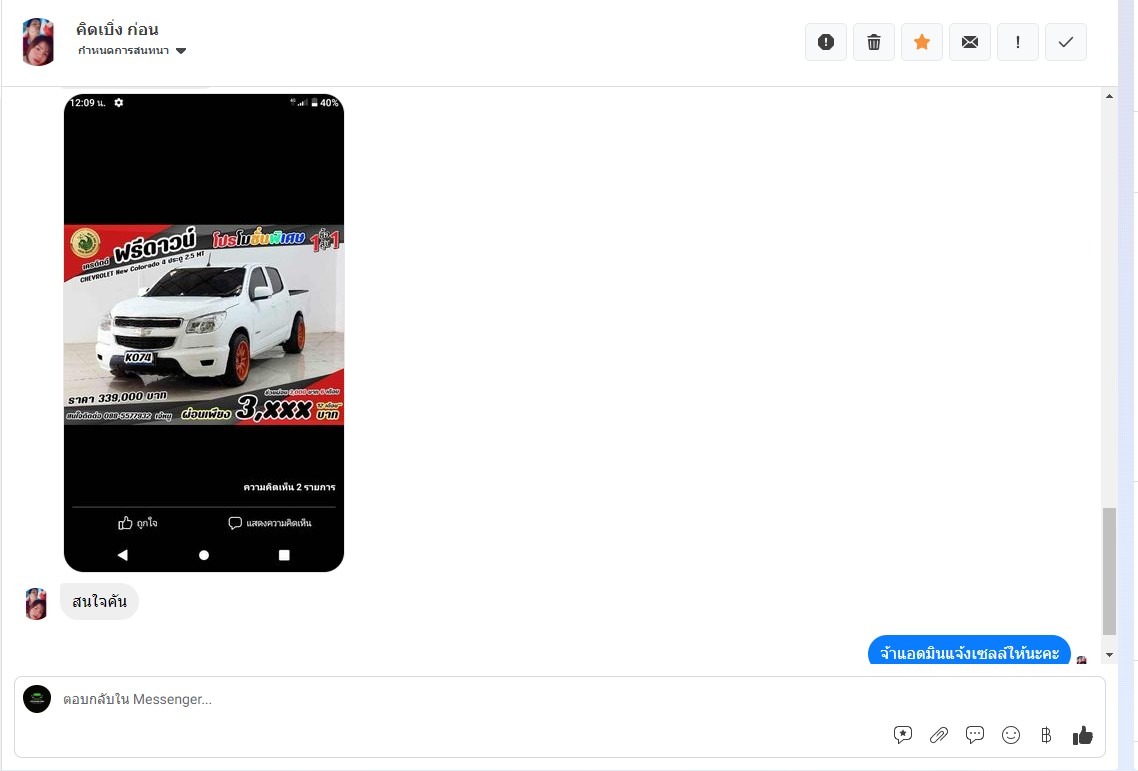1138x771 pixels.
Task: Flag conversation with the exclamation mark button
Action: click(1018, 42)
